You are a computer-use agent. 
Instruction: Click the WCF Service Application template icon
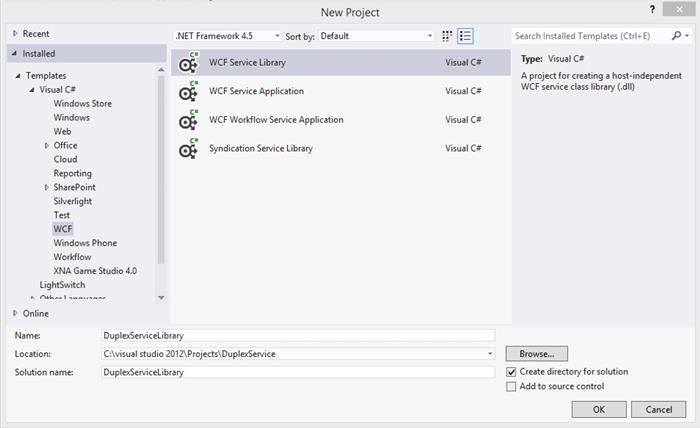(188, 91)
